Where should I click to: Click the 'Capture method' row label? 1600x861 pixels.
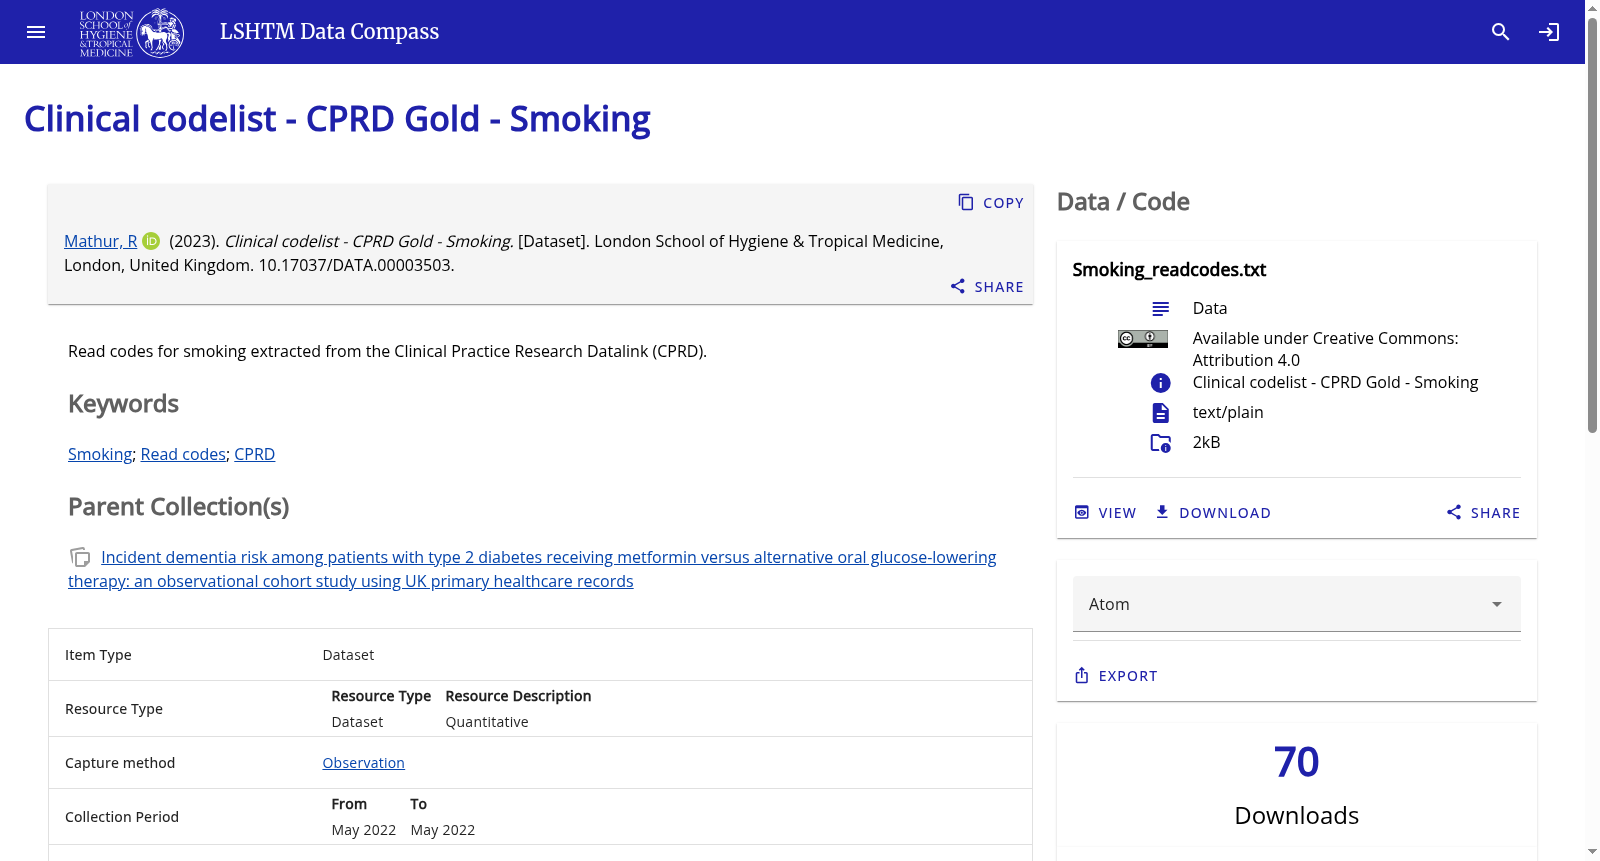point(120,763)
